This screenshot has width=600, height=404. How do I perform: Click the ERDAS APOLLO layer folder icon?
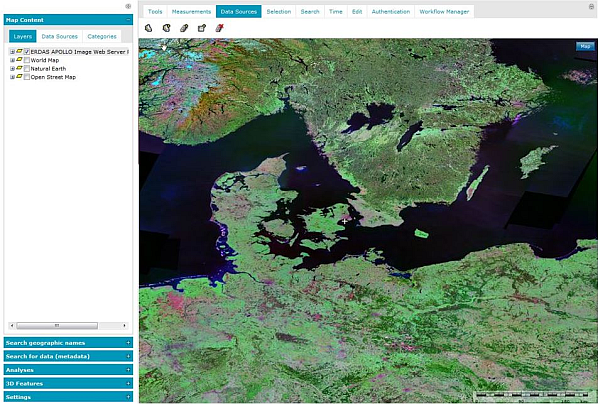point(19,51)
